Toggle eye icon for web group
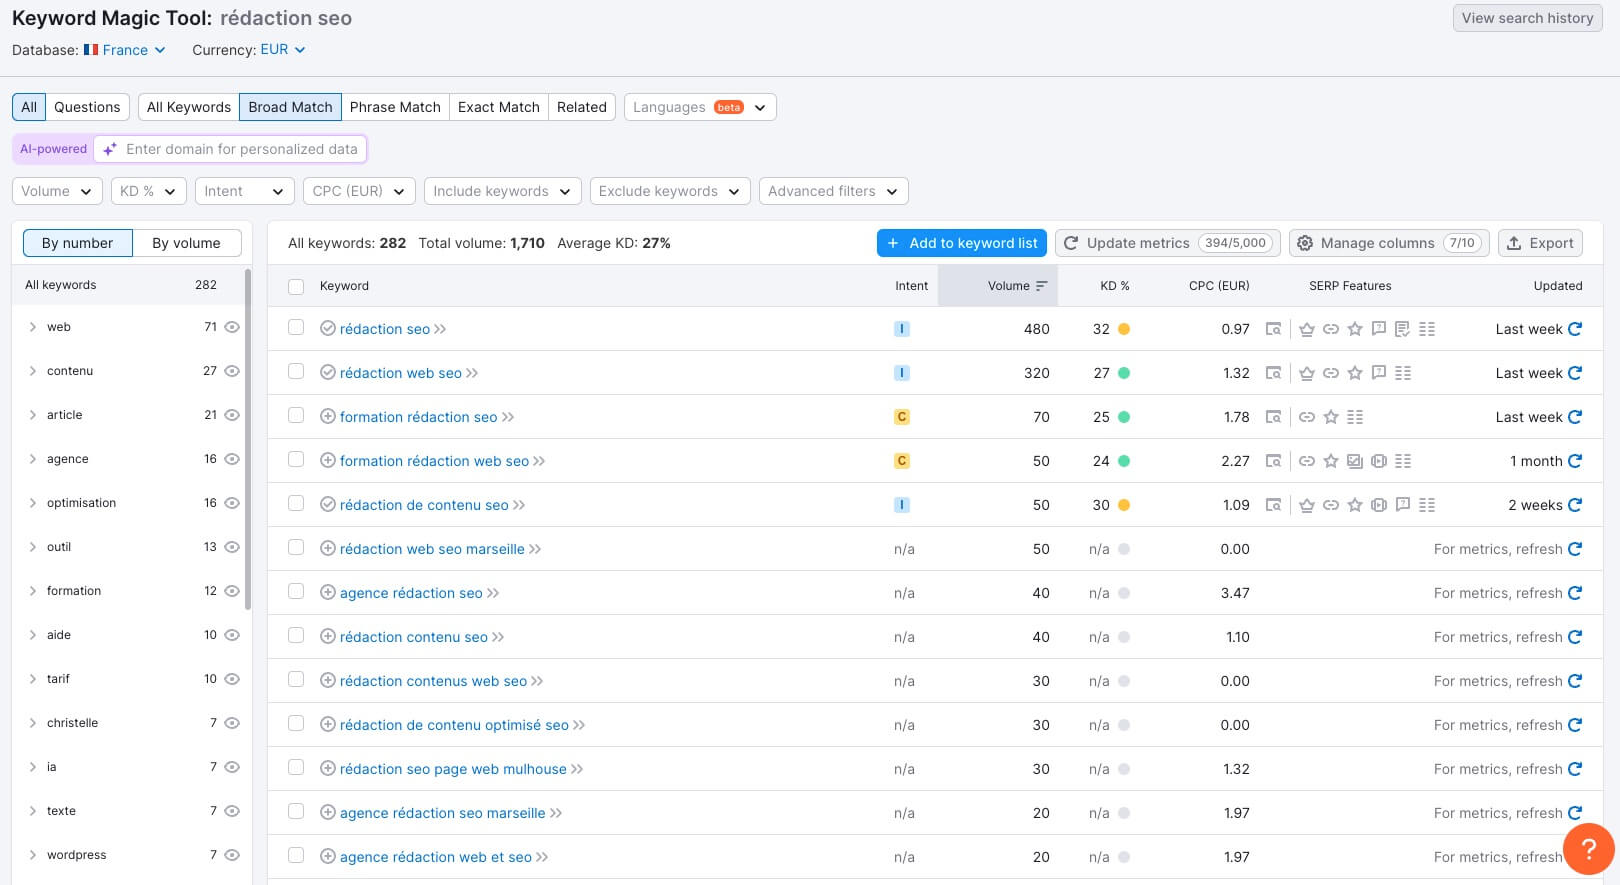This screenshot has height=885, width=1620. coord(232,327)
